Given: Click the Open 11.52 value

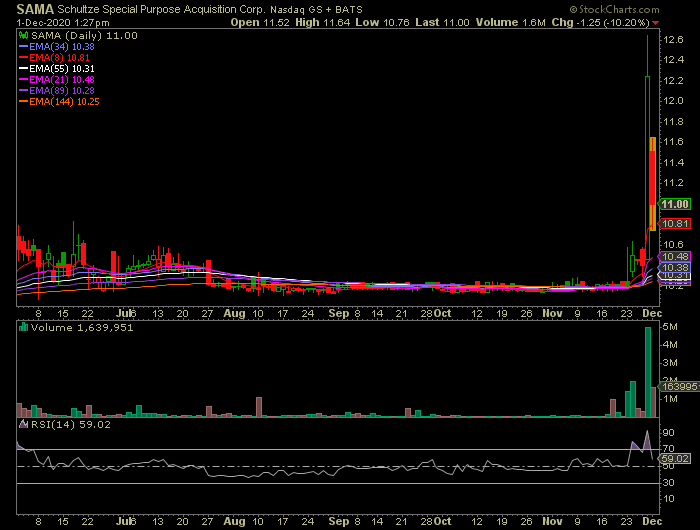Looking at the screenshot, I should pos(260,22).
